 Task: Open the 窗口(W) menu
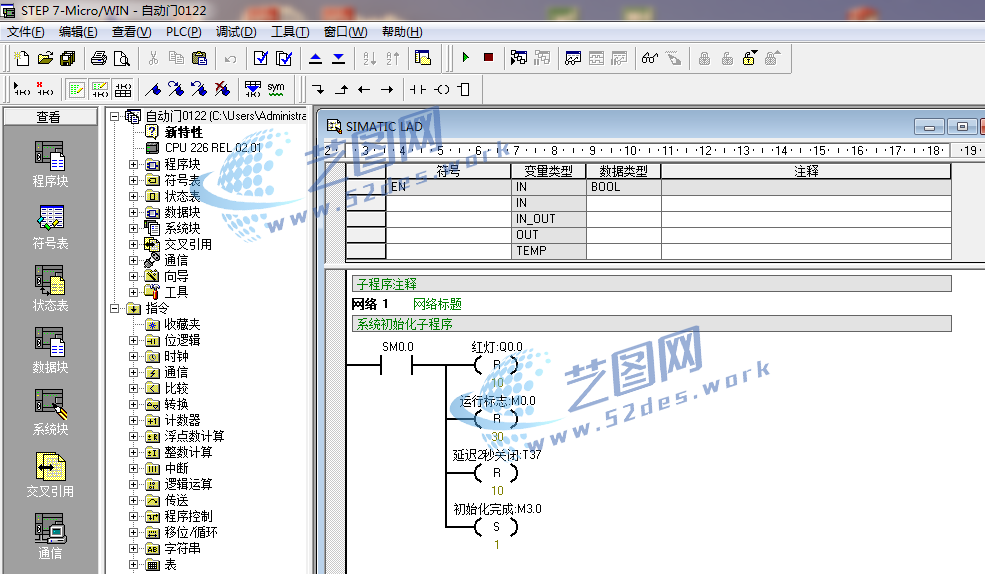[x=345, y=31]
